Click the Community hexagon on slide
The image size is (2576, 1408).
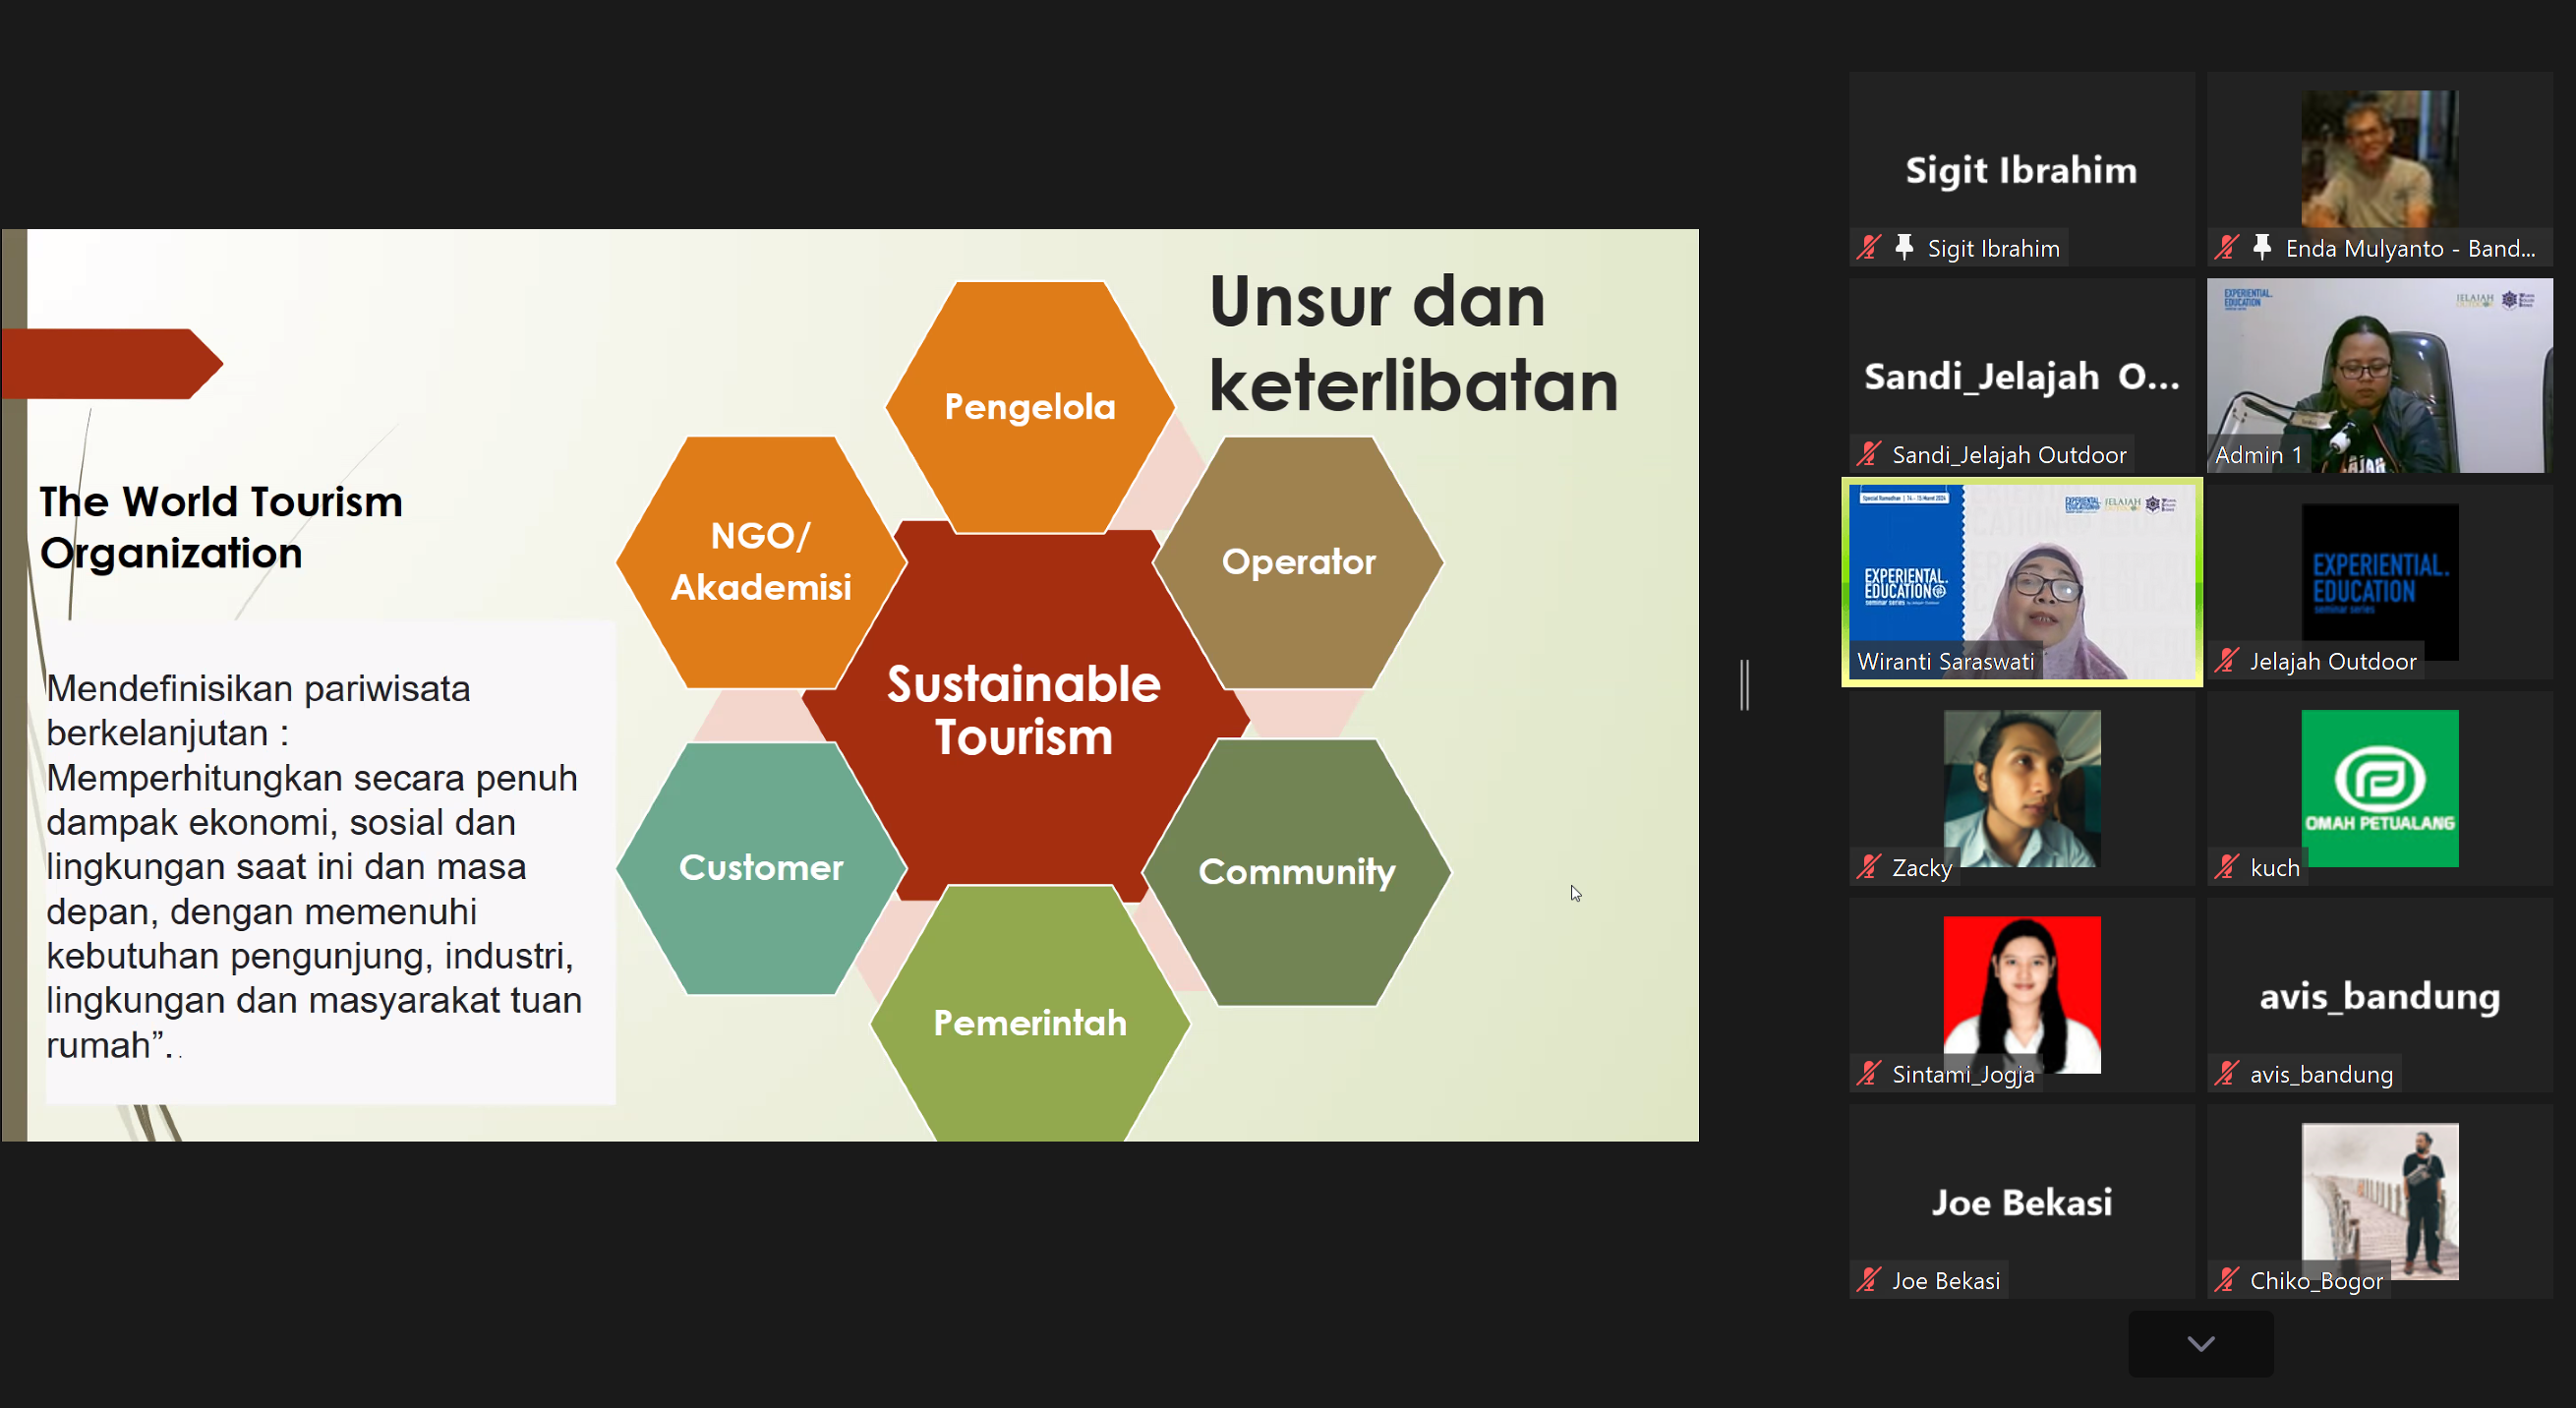pos(1296,872)
